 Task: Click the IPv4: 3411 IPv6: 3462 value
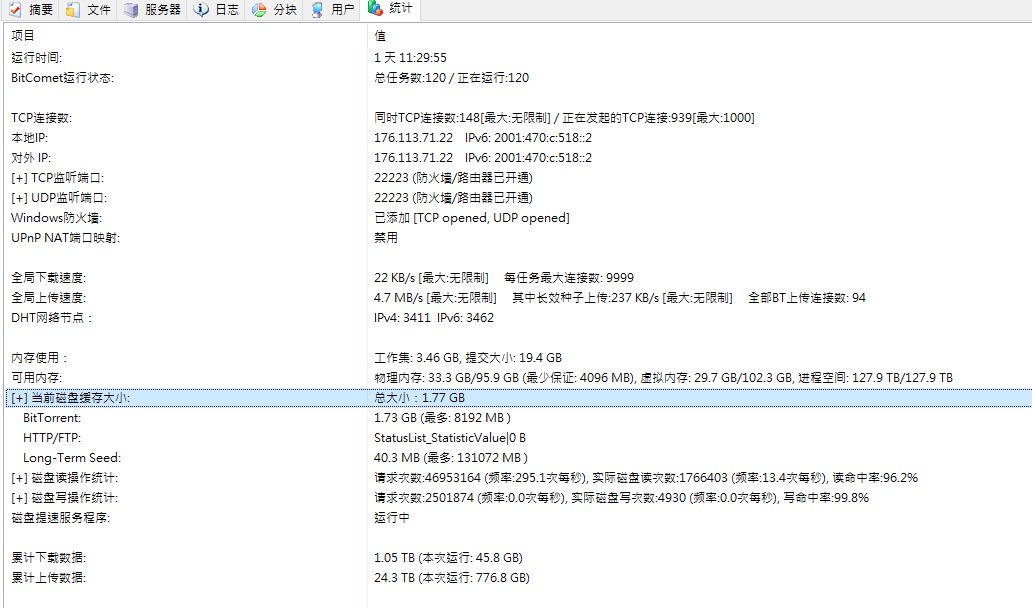pyautogui.click(x=434, y=318)
